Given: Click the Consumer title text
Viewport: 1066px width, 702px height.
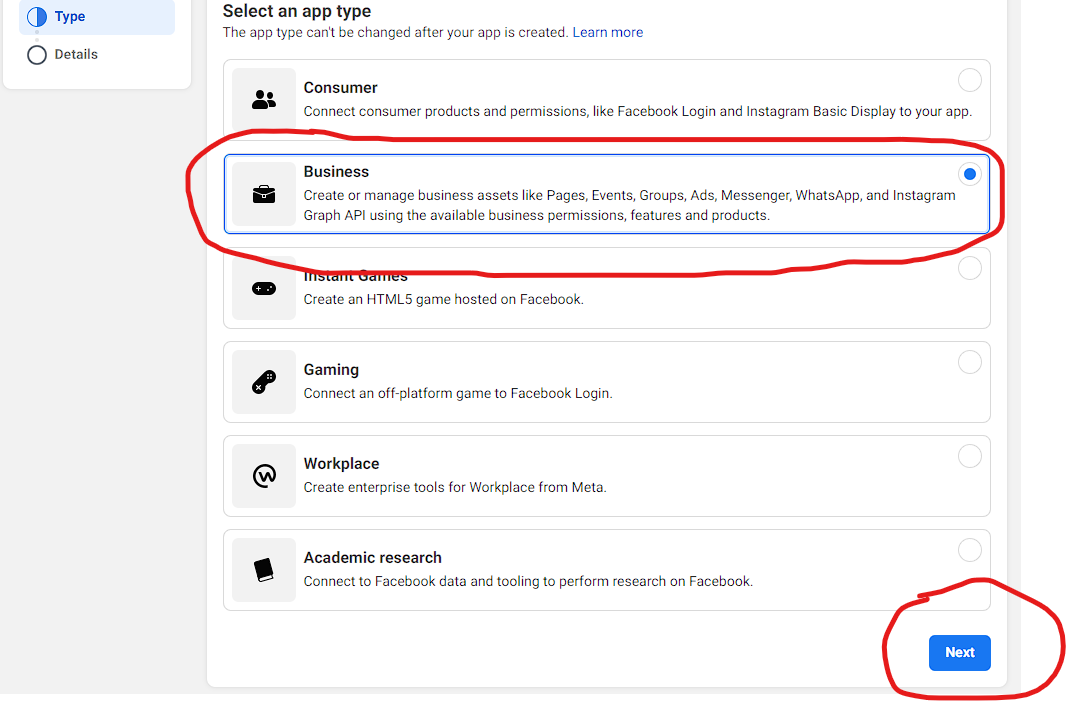Looking at the screenshot, I should tap(340, 88).
